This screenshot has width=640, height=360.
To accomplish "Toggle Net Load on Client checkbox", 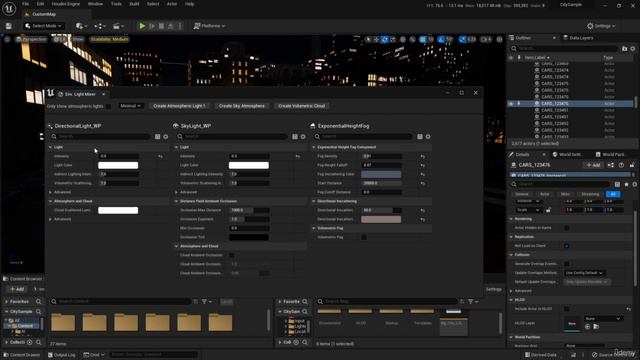I will coord(567,246).
